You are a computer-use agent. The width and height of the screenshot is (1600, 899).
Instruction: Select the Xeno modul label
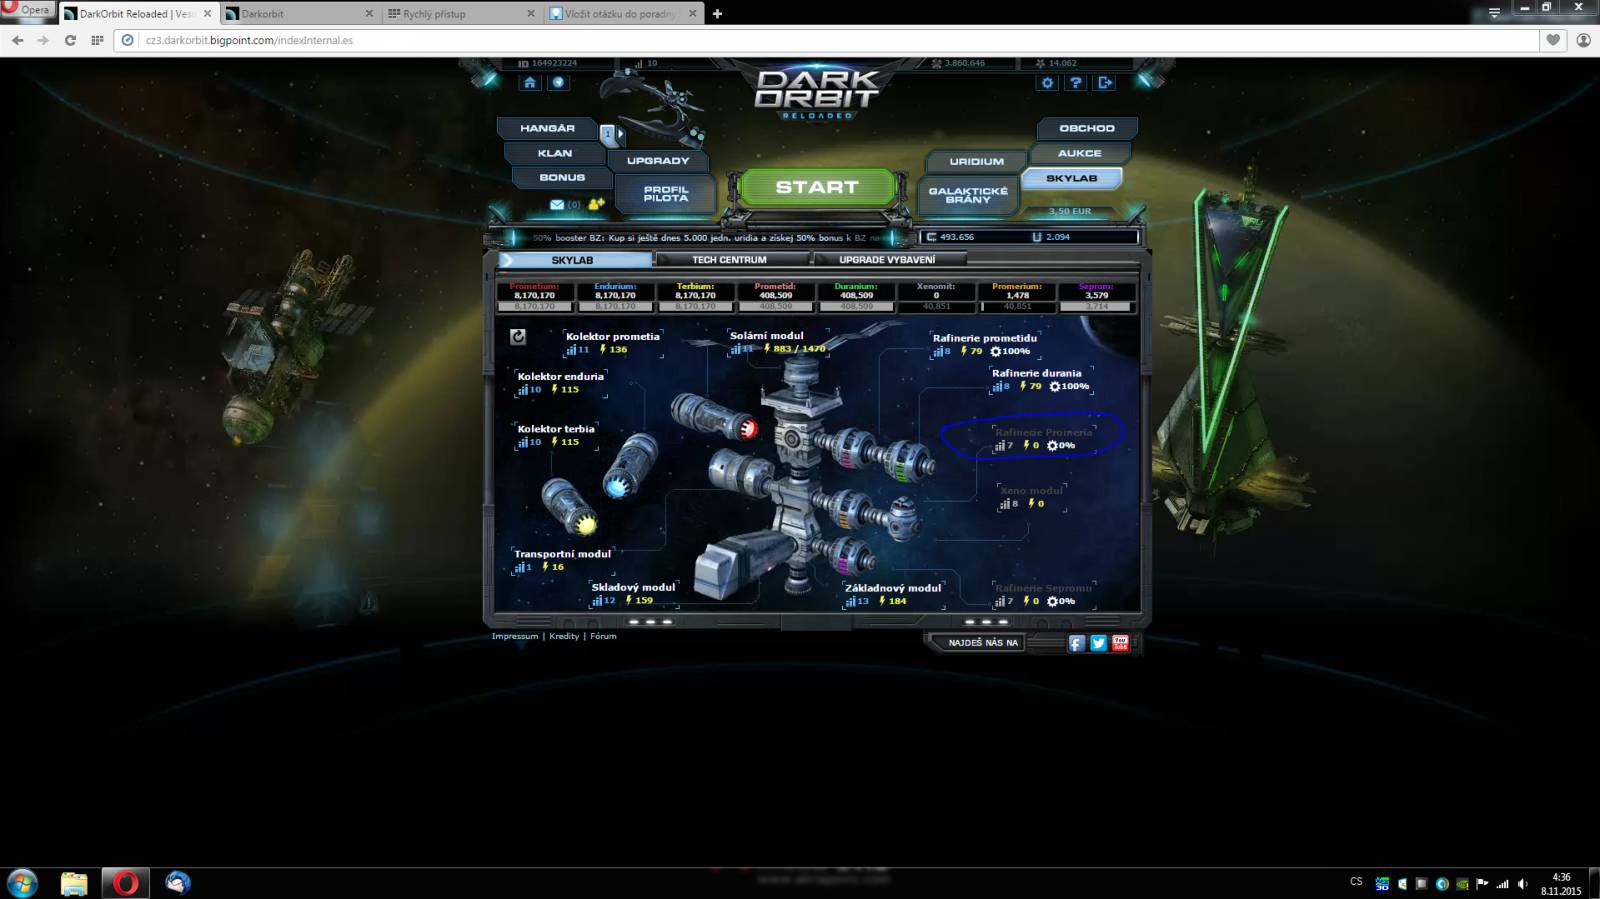(1031, 491)
